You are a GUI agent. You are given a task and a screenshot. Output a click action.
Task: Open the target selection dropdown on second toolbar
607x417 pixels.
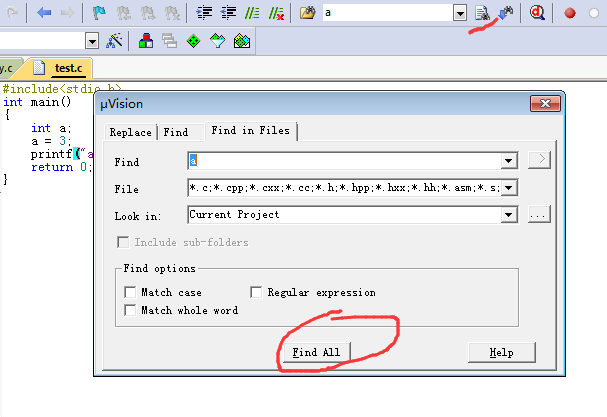(x=92, y=41)
